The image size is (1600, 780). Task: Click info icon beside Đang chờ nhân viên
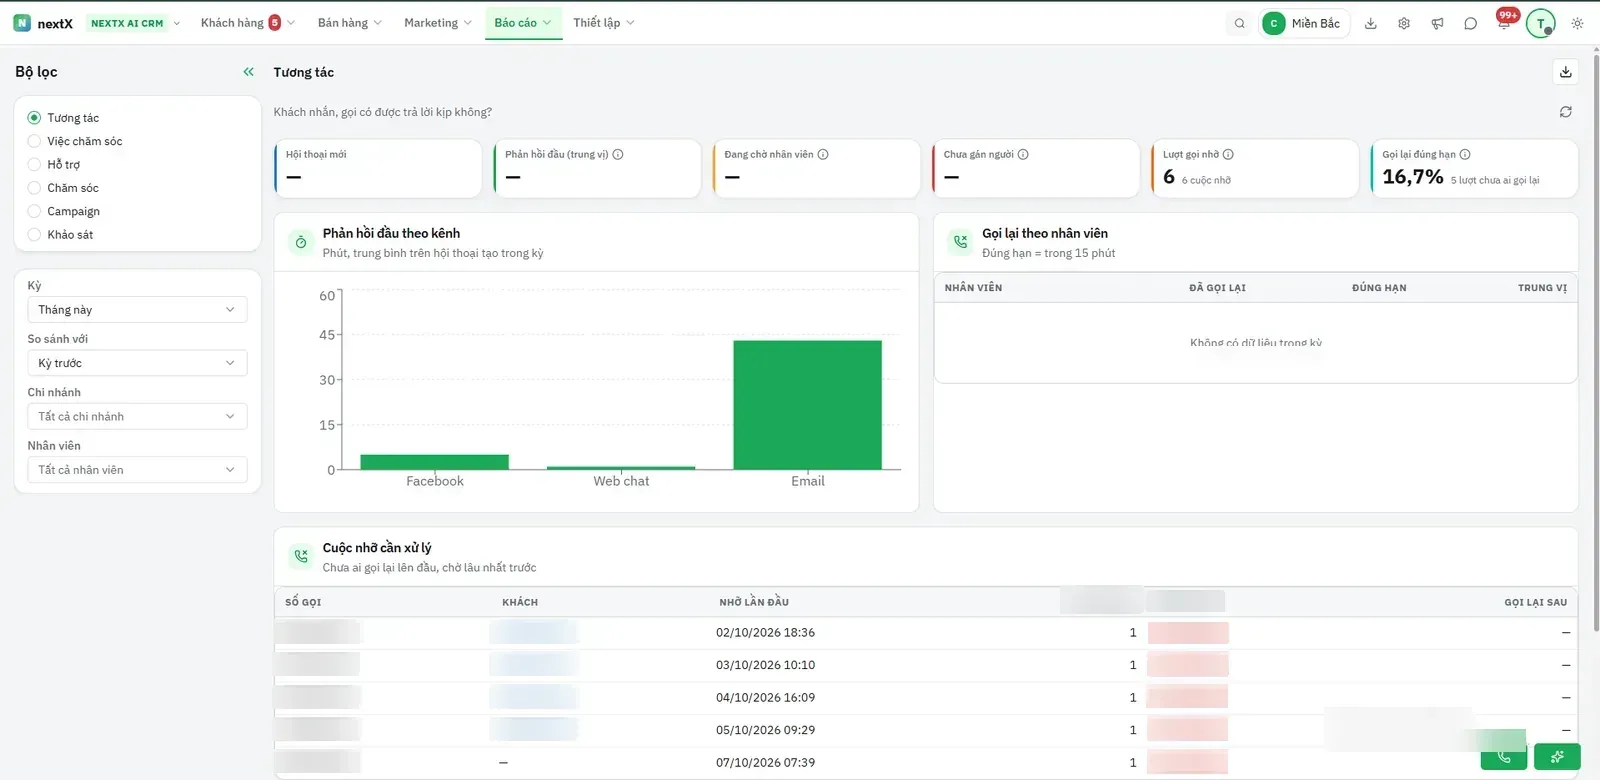[823, 154]
